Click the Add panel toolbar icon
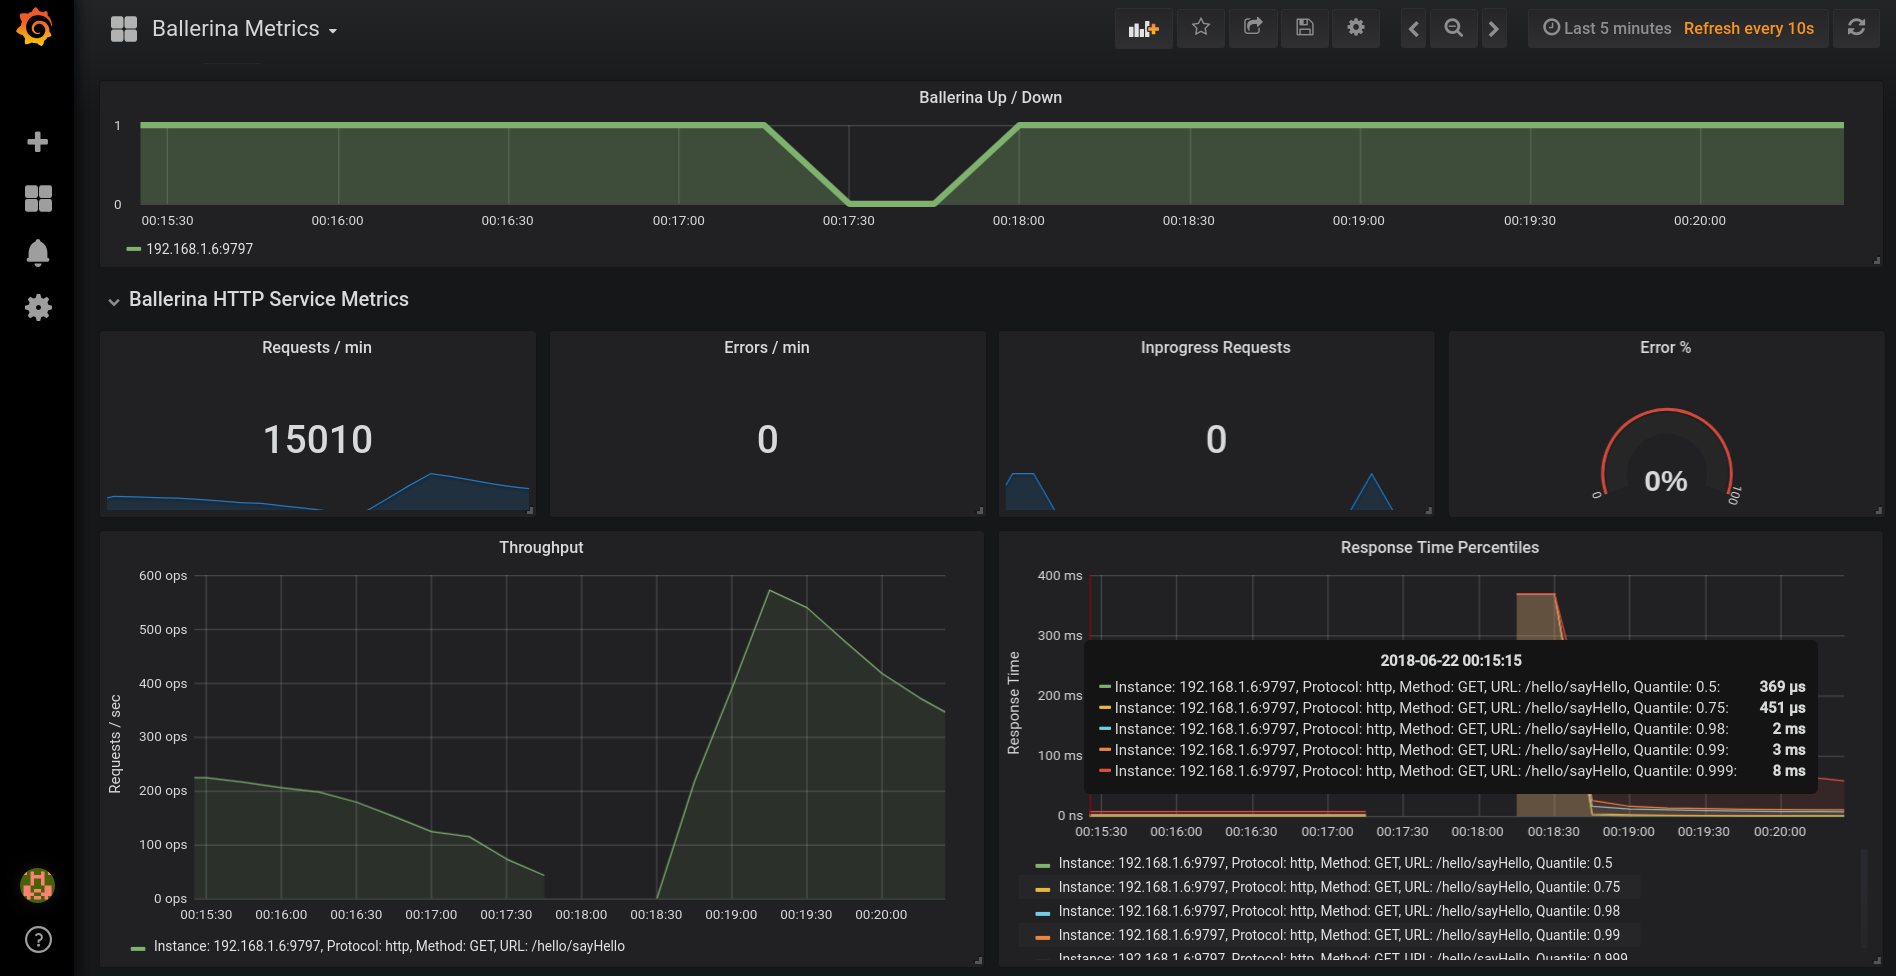Viewport: 1896px width, 976px height. [1143, 29]
